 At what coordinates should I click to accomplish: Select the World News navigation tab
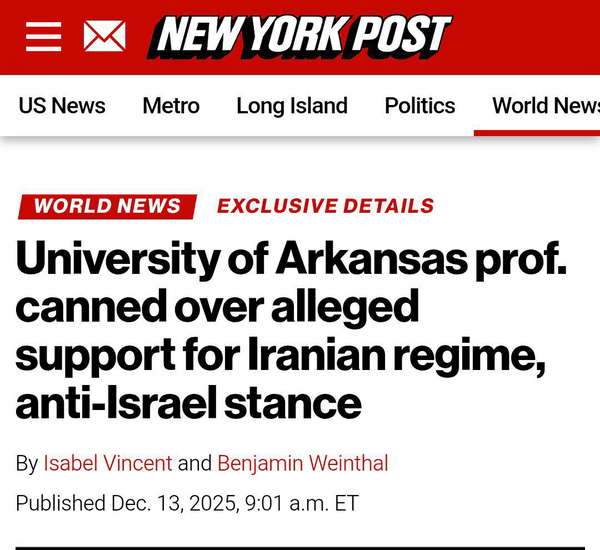coord(545,106)
